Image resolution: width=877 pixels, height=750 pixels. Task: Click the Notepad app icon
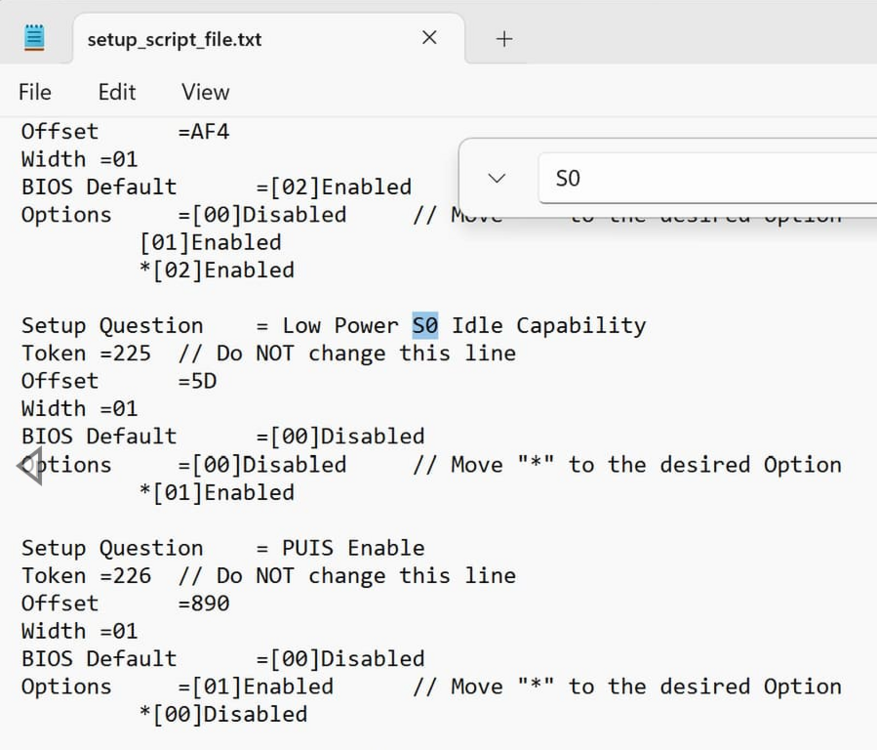pyautogui.click(x=34, y=37)
